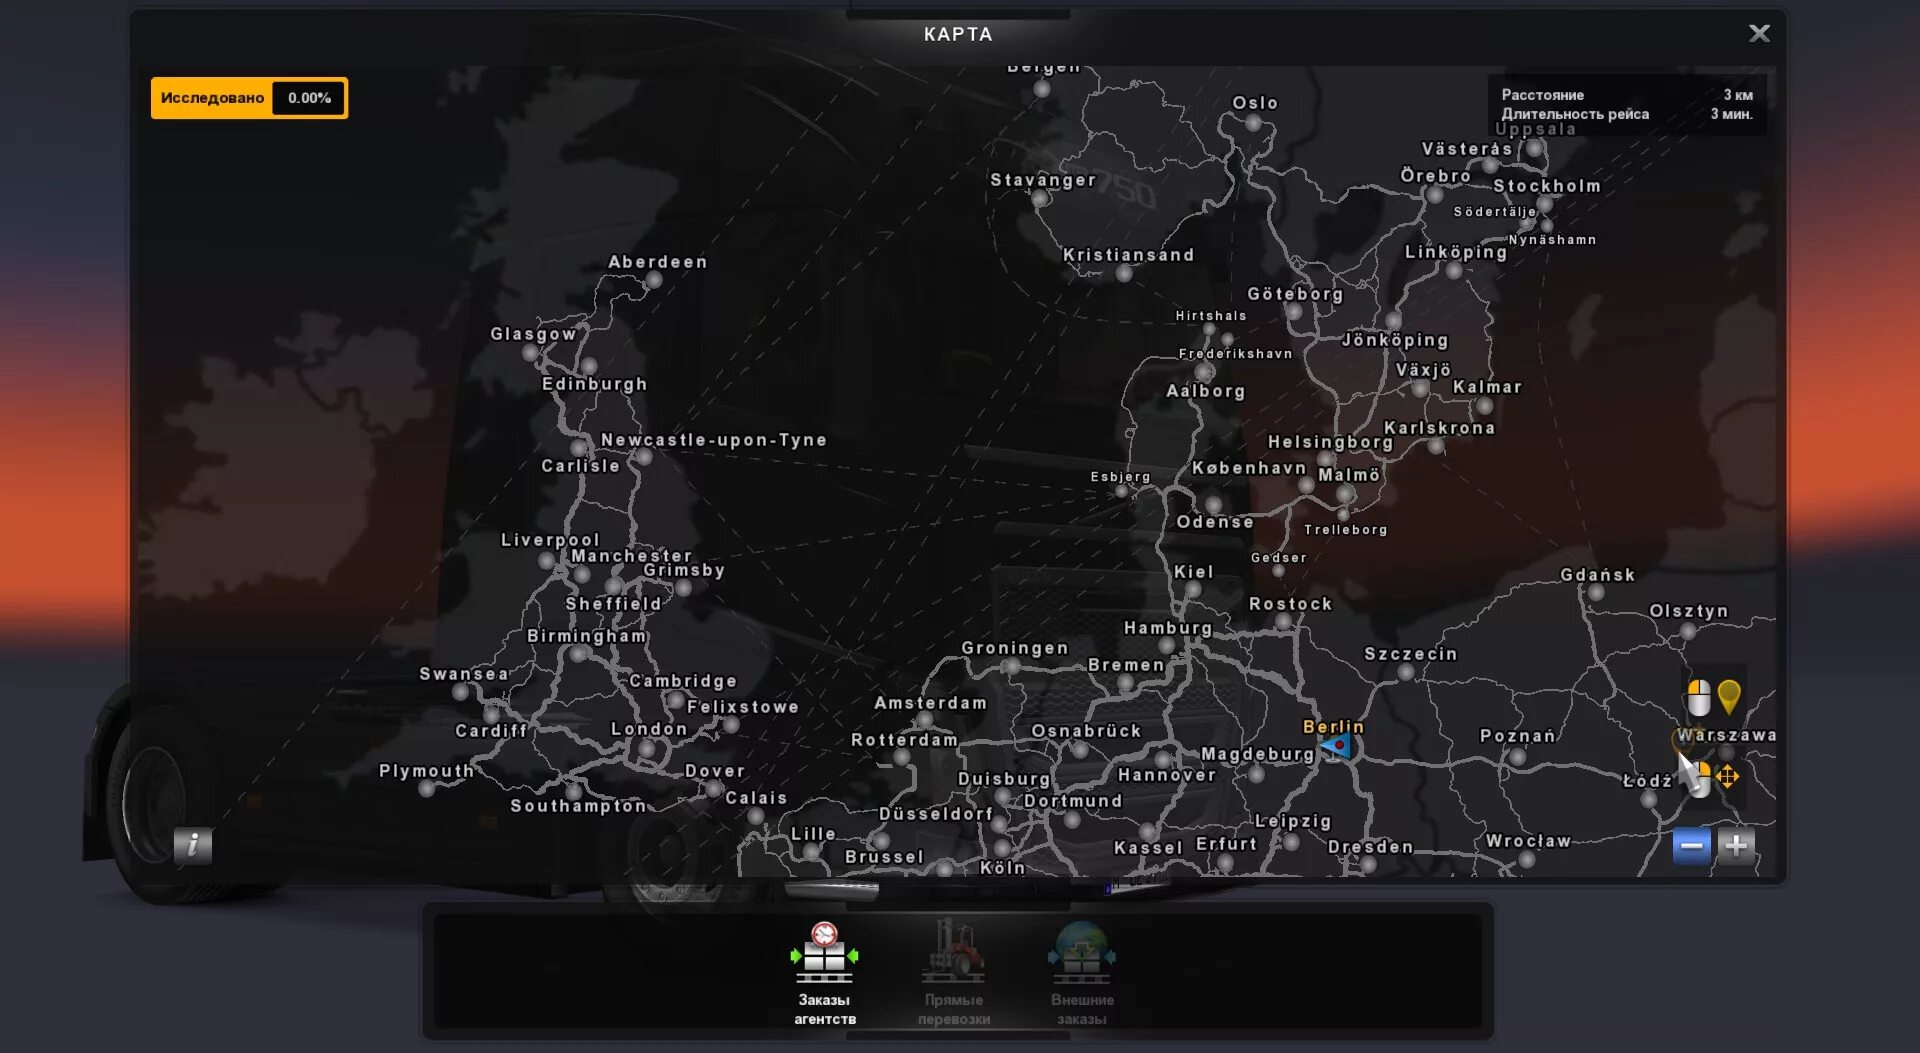
Task: Select the Osnabrück city label
Action: coord(1086,731)
